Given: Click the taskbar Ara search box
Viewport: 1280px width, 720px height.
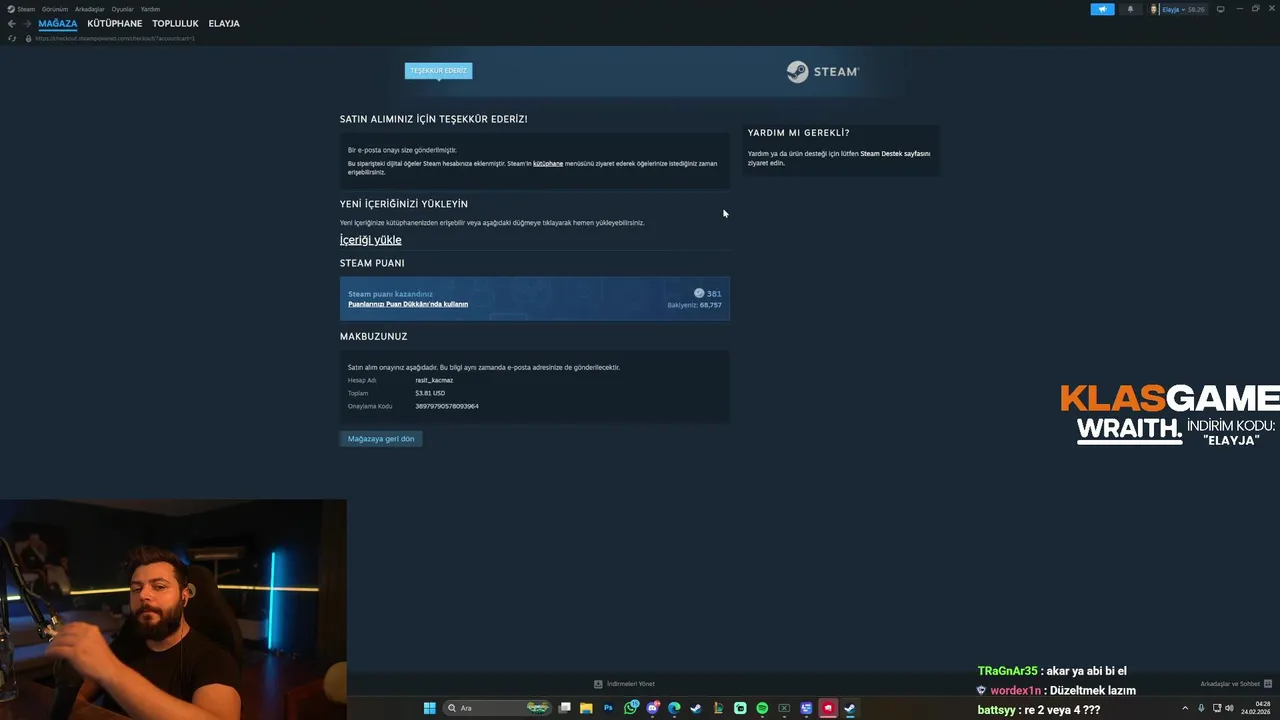Looking at the screenshot, I should [497, 708].
